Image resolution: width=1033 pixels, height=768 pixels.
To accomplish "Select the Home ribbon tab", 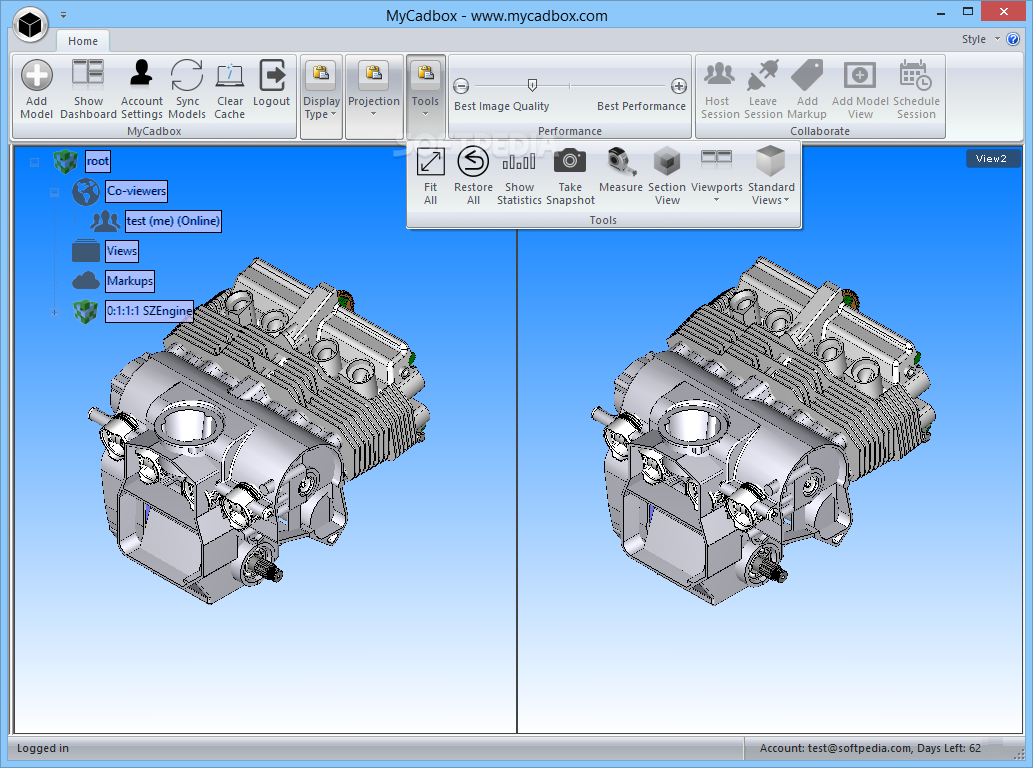I will (x=83, y=41).
